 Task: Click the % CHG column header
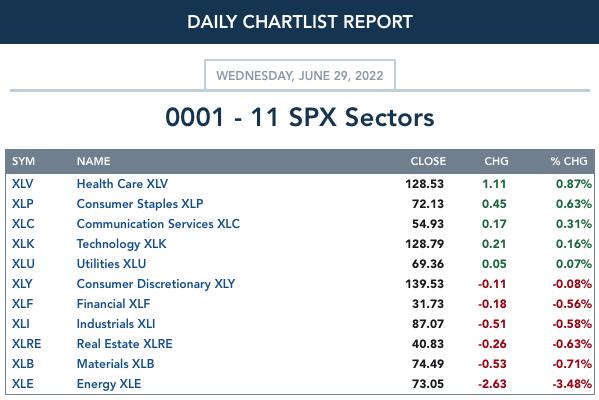pyautogui.click(x=569, y=161)
